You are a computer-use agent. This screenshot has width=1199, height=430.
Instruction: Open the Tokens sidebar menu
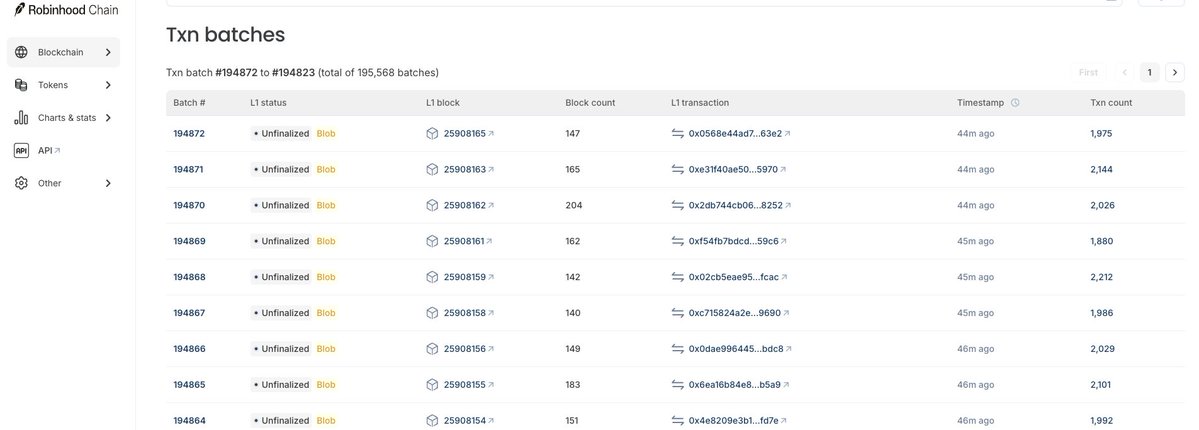(x=63, y=85)
